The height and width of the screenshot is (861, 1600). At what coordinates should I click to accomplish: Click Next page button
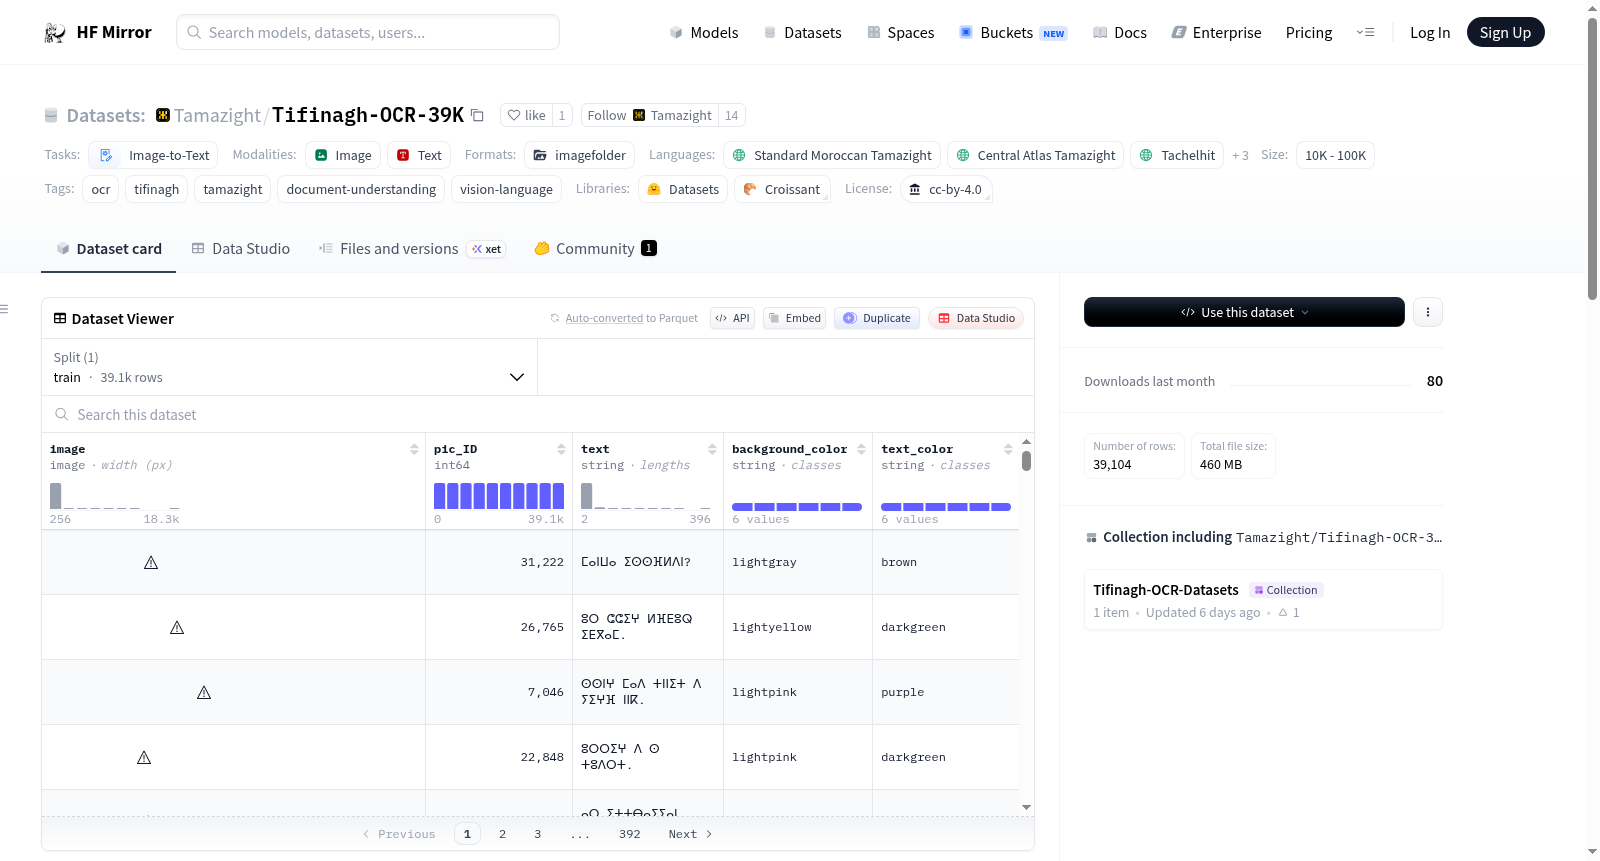coord(690,834)
